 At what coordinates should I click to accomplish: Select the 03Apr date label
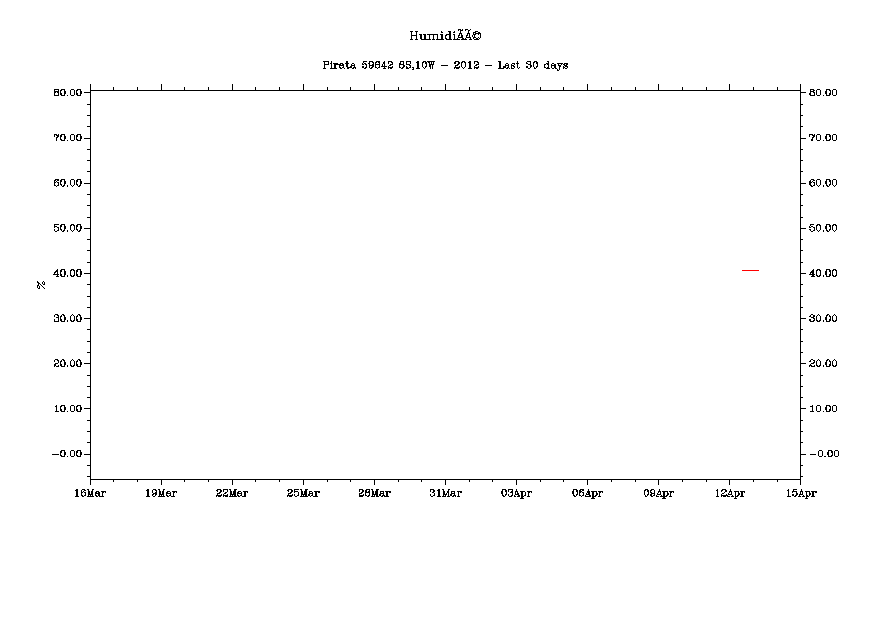(516, 493)
